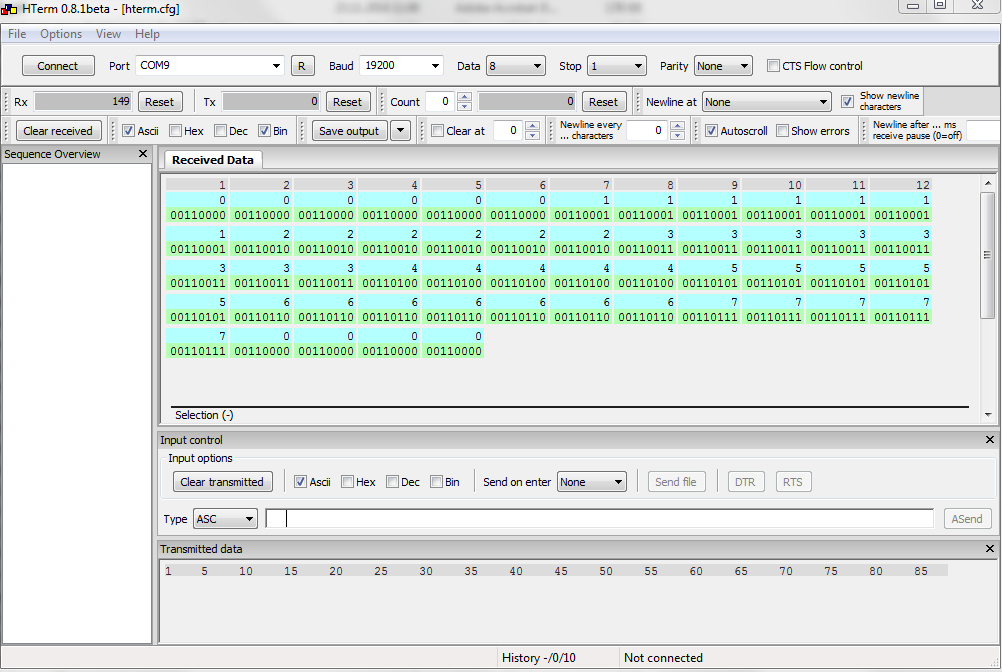Click the Send file button
This screenshot has width=1002, height=672.
pos(676,482)
